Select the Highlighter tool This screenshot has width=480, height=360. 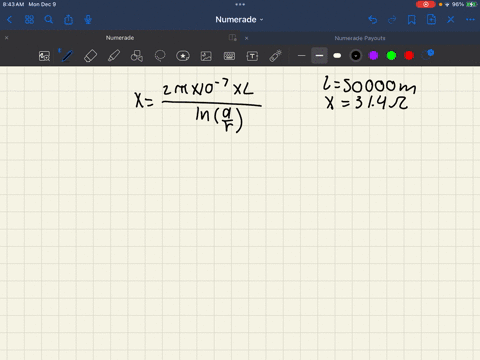click(x=114, y=56)
